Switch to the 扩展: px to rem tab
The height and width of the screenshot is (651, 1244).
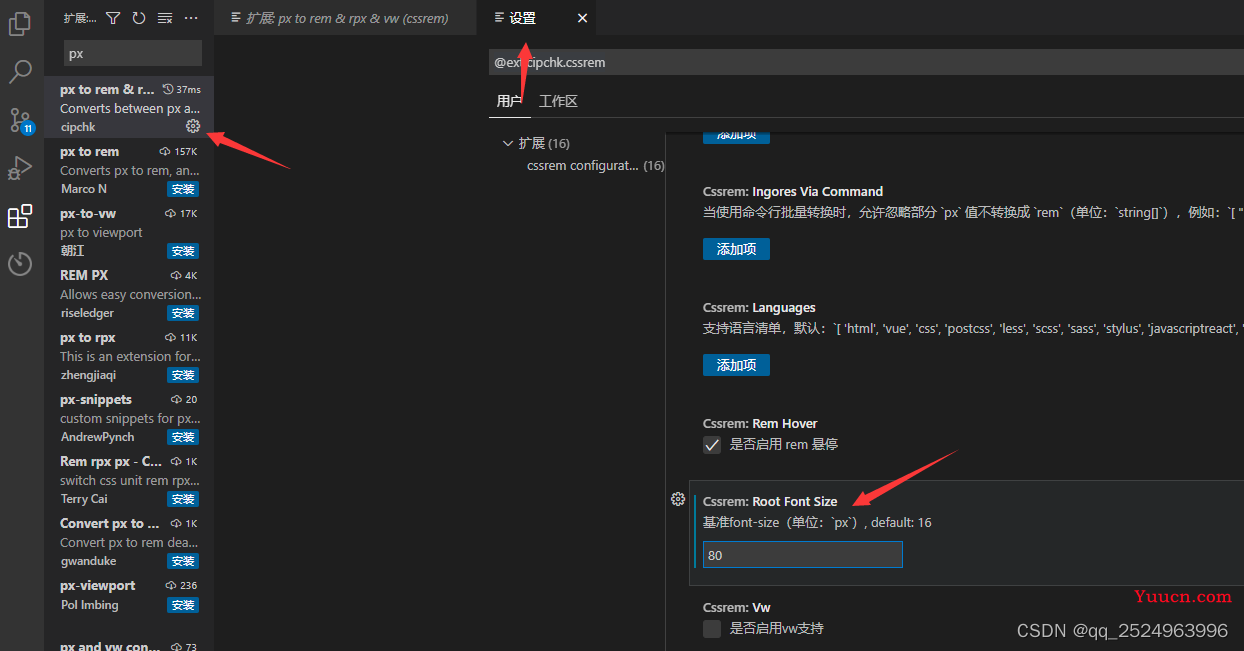point(347,18)
